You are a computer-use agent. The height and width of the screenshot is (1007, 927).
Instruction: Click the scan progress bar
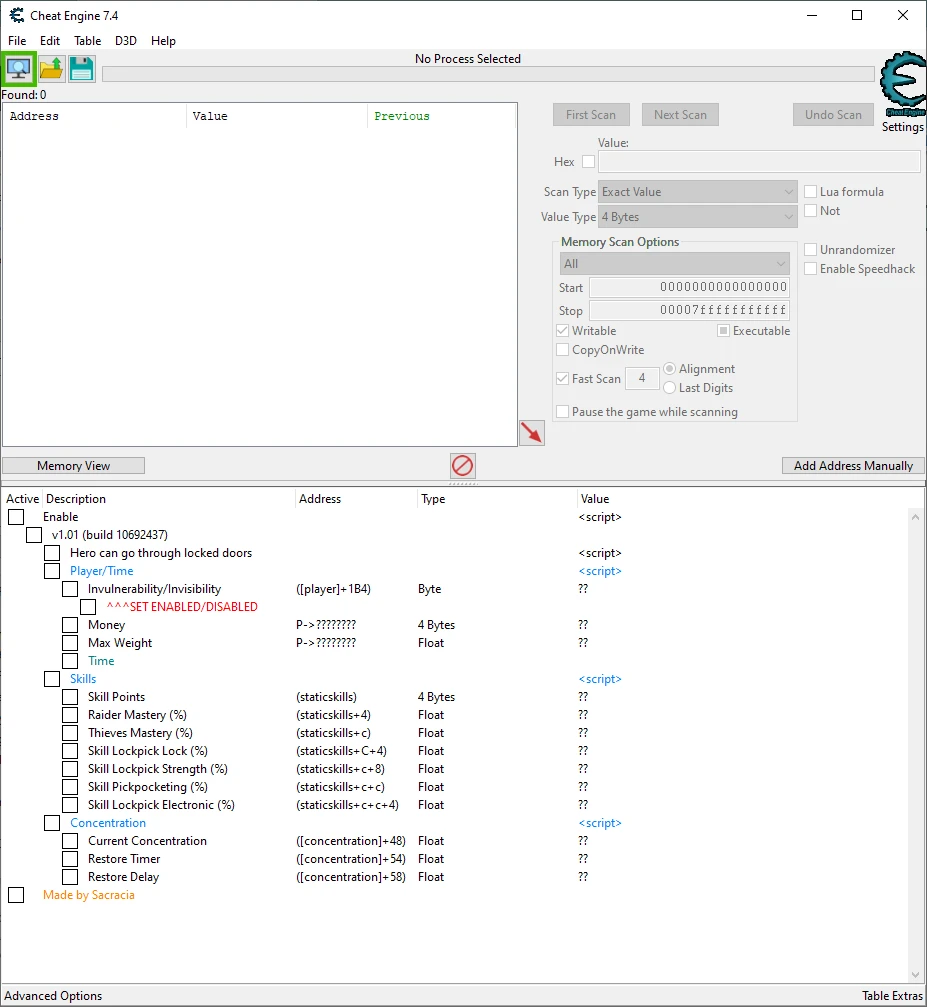pyautogui.click(x=488, y=74)
